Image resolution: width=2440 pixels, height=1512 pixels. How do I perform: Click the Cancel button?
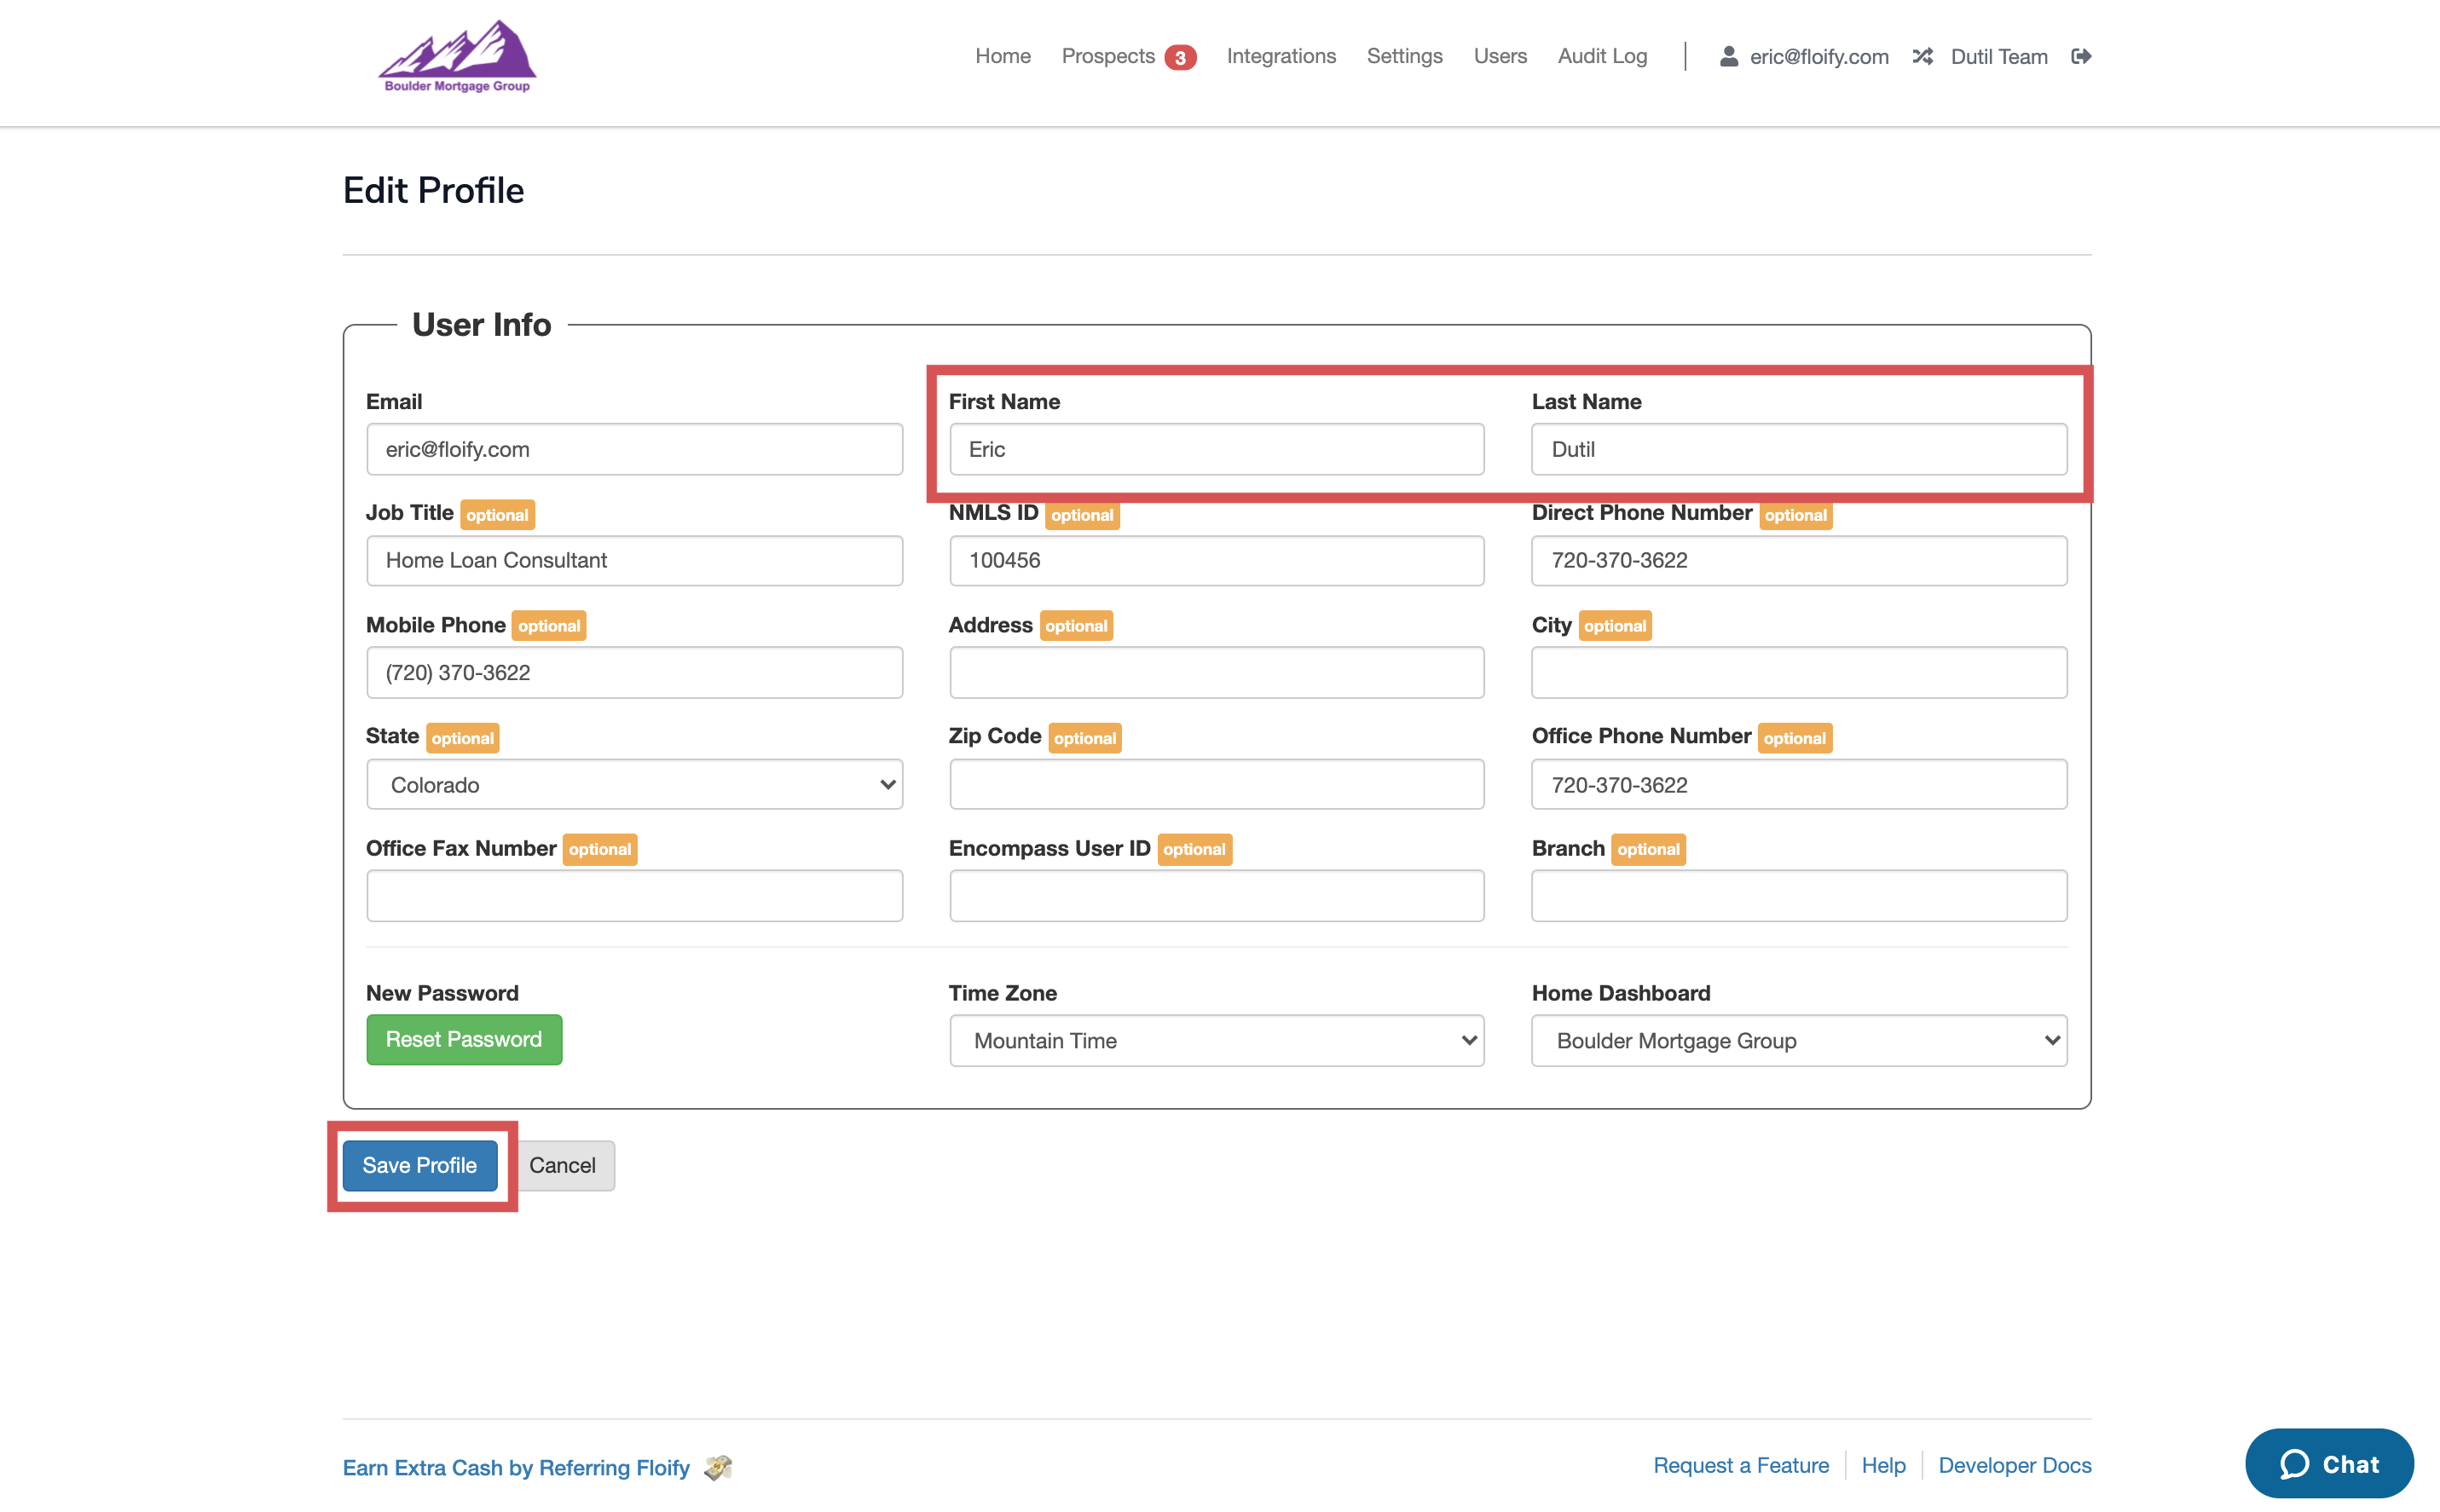point(562,1165)
